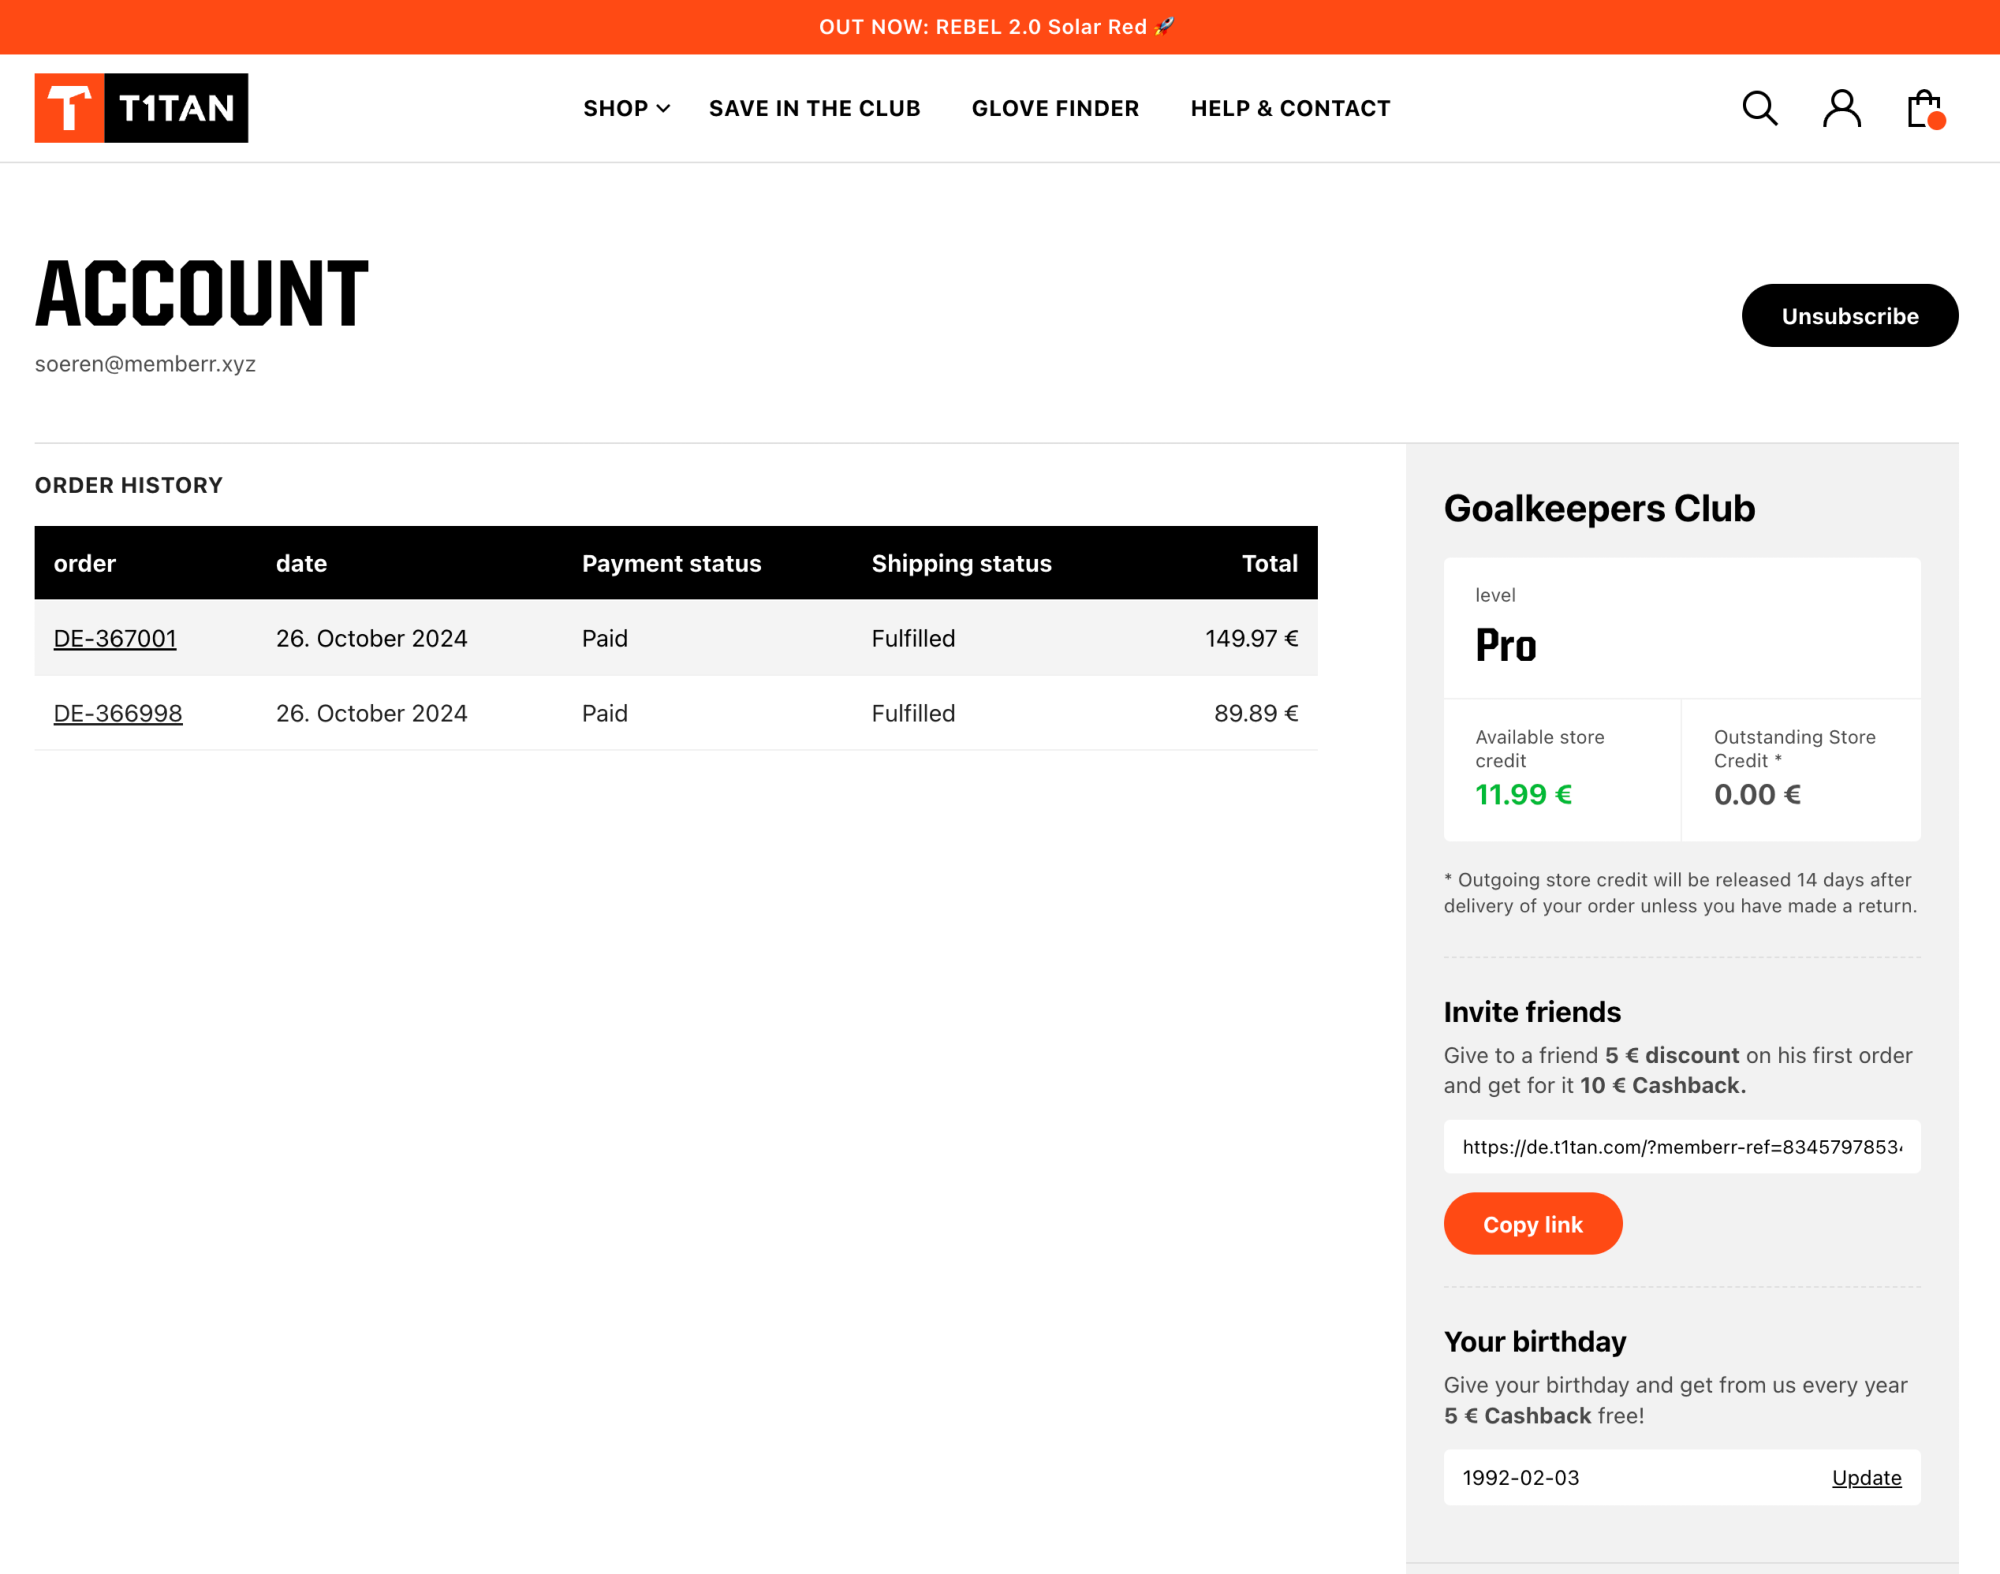
Task: Open order DE-366998 details
Action: (x=117, y=712)
